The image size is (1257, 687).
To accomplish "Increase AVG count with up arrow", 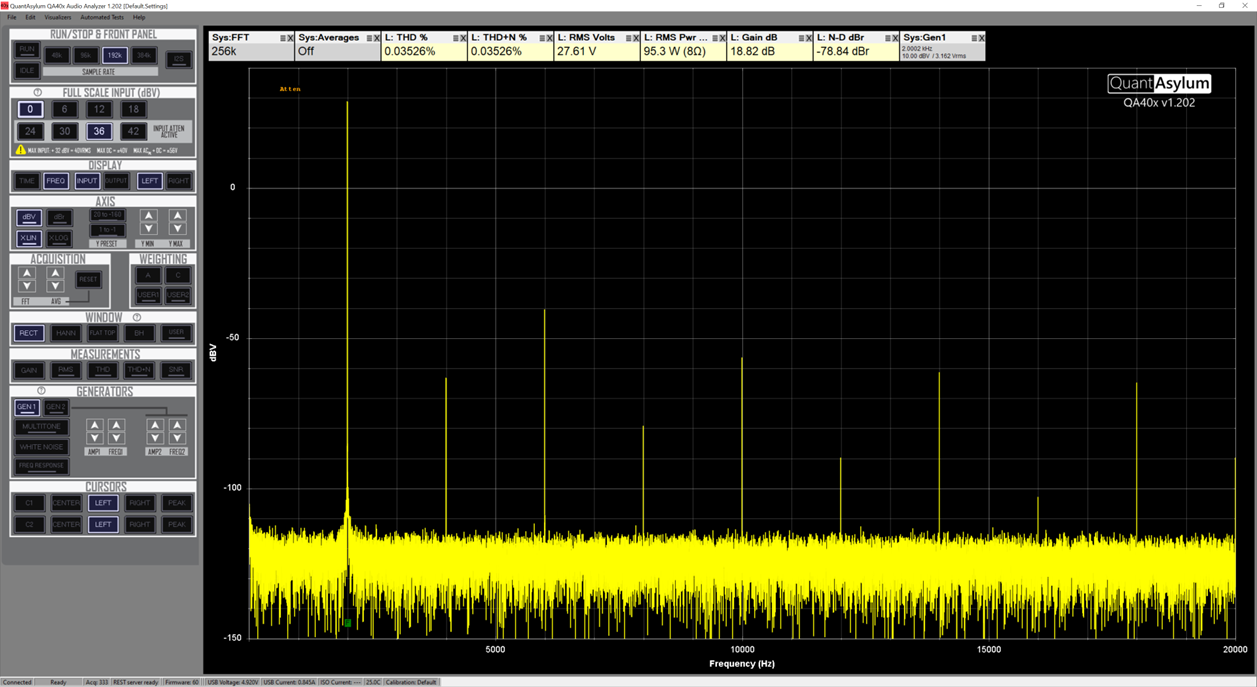I will 56,273.
